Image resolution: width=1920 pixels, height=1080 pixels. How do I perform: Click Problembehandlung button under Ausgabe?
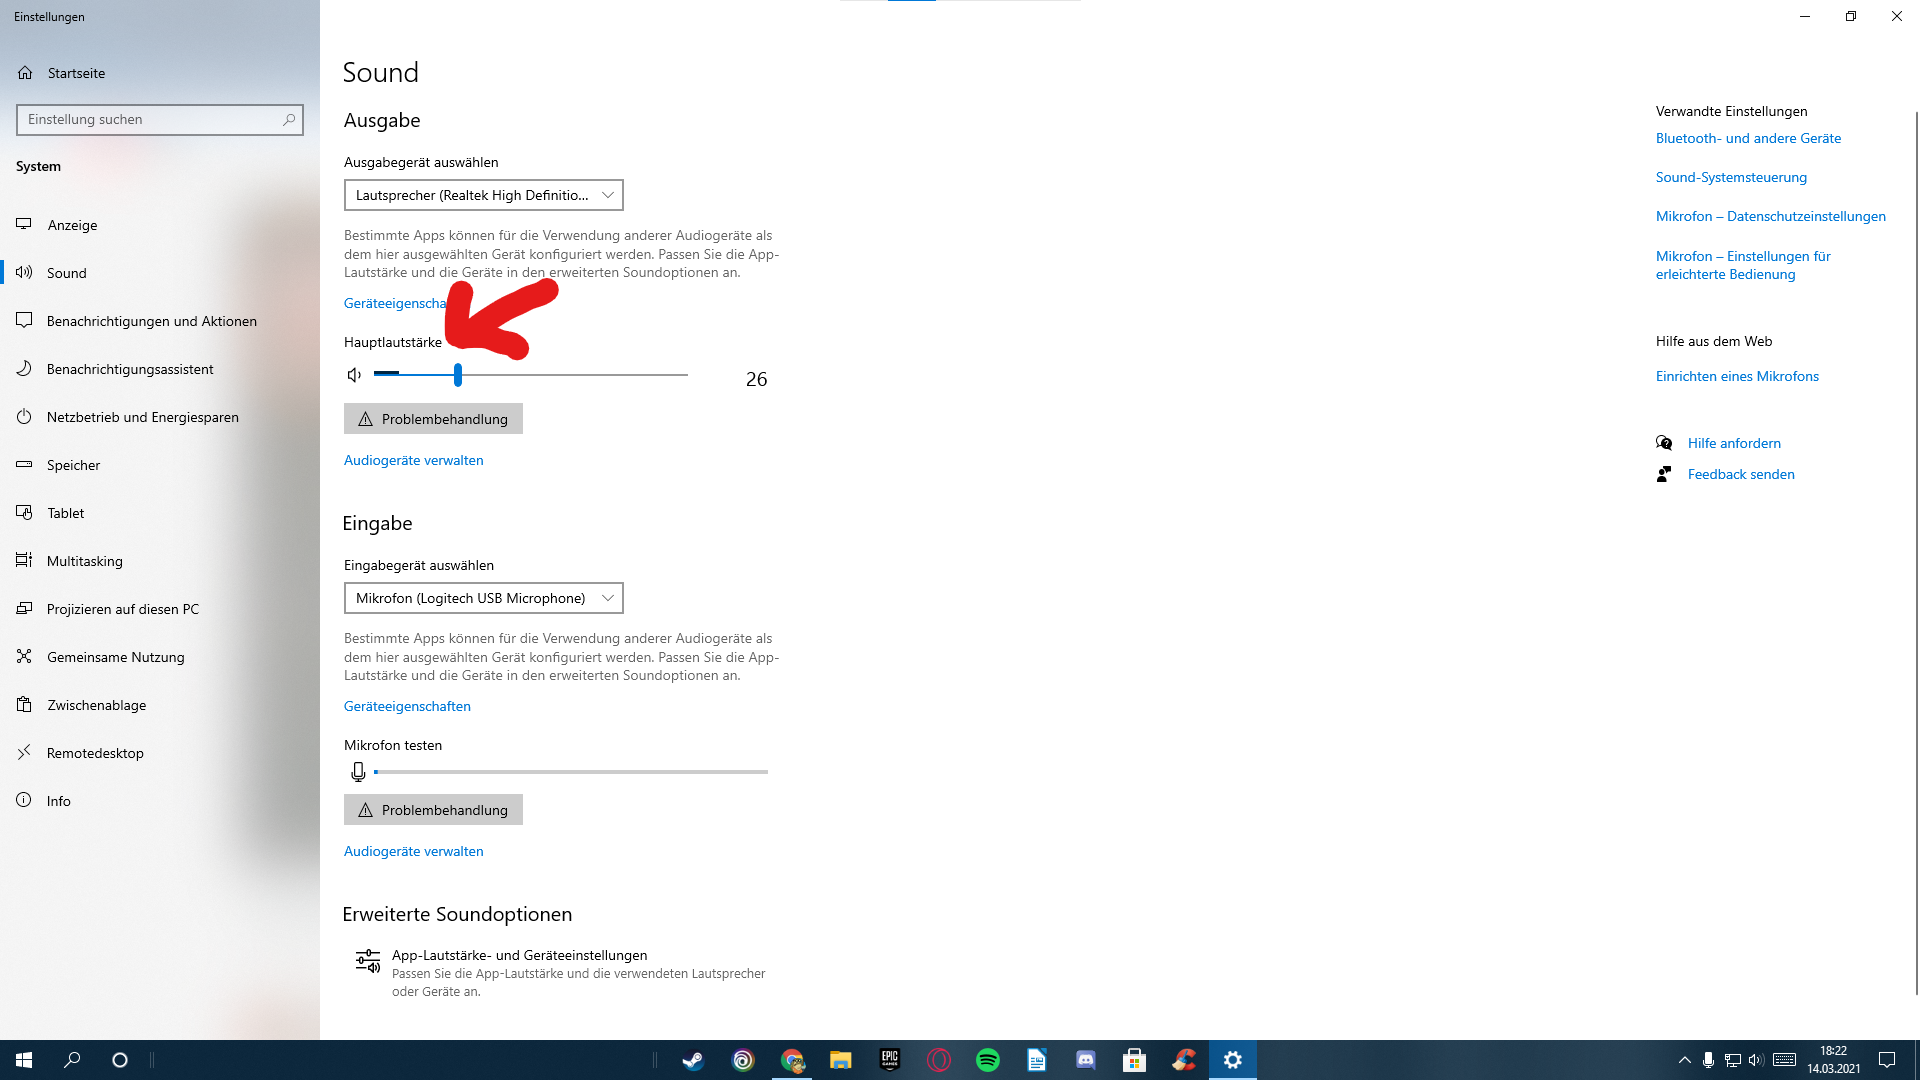[x=433, y=419]
